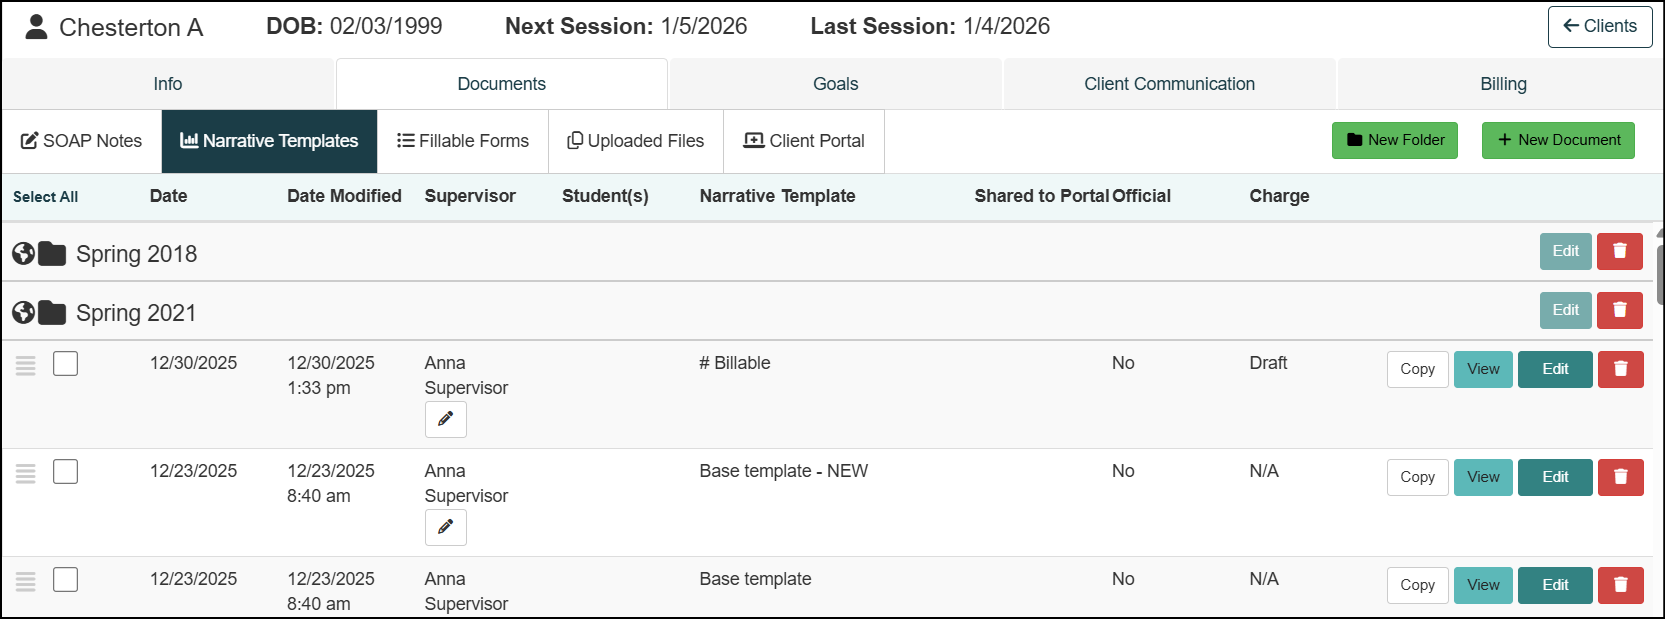Go back to Clients list

pyautogui.click(x=1599, y=27)
